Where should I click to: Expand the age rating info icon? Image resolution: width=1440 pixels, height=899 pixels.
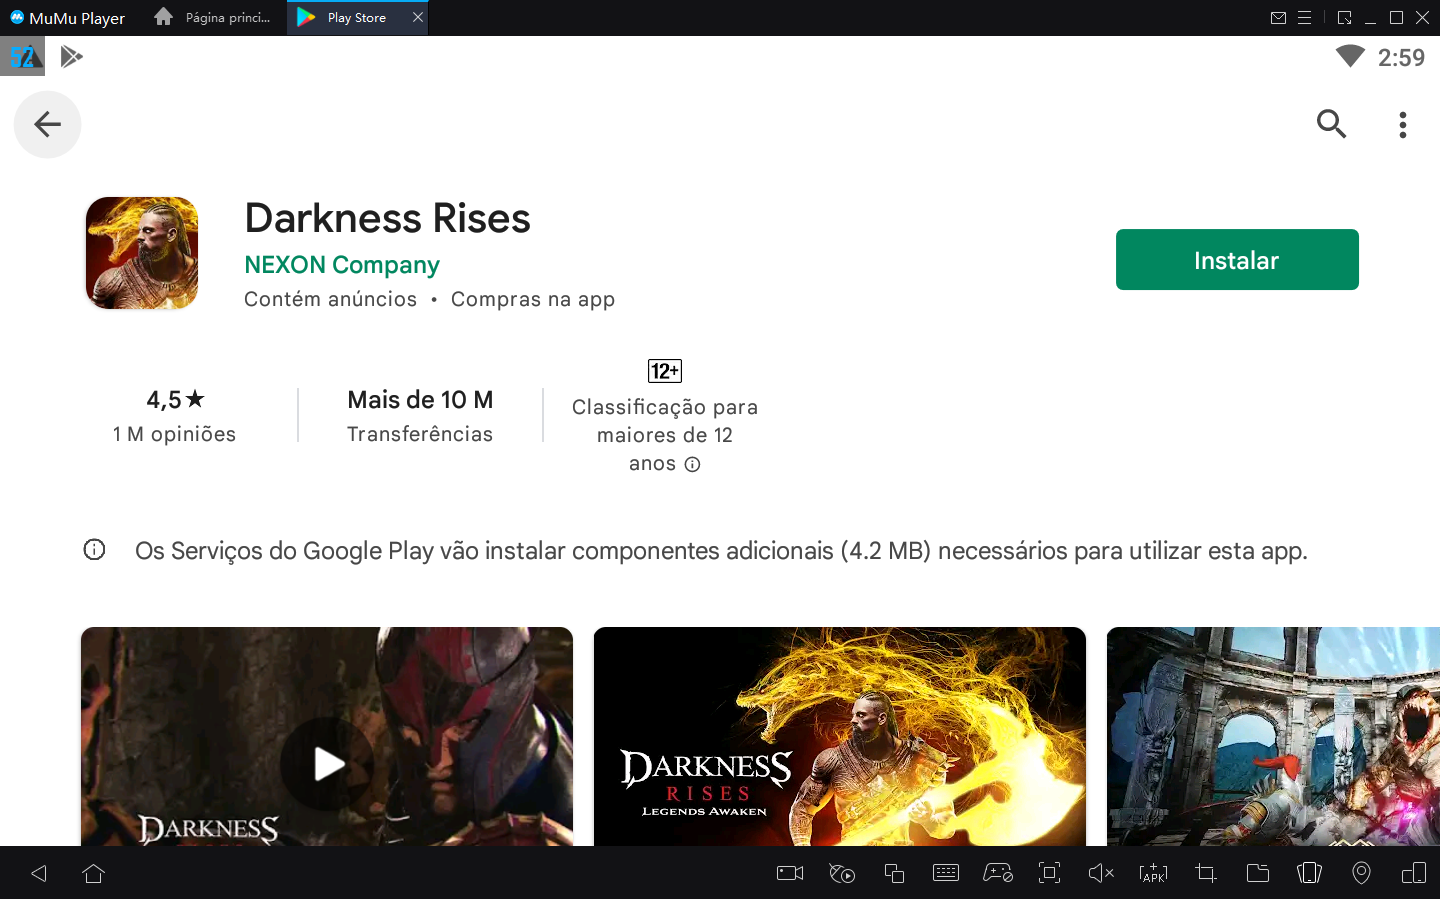[693, 463]
